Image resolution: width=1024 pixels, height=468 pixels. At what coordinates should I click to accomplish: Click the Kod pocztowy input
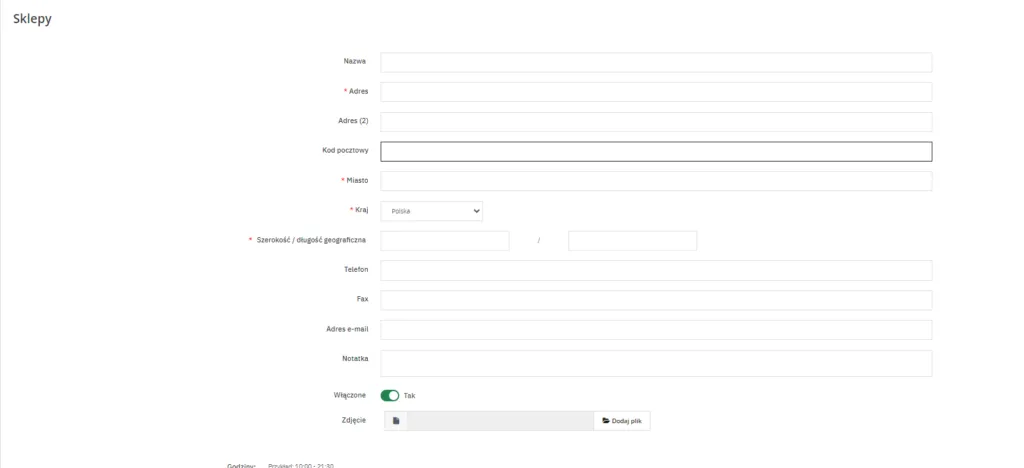656,152
